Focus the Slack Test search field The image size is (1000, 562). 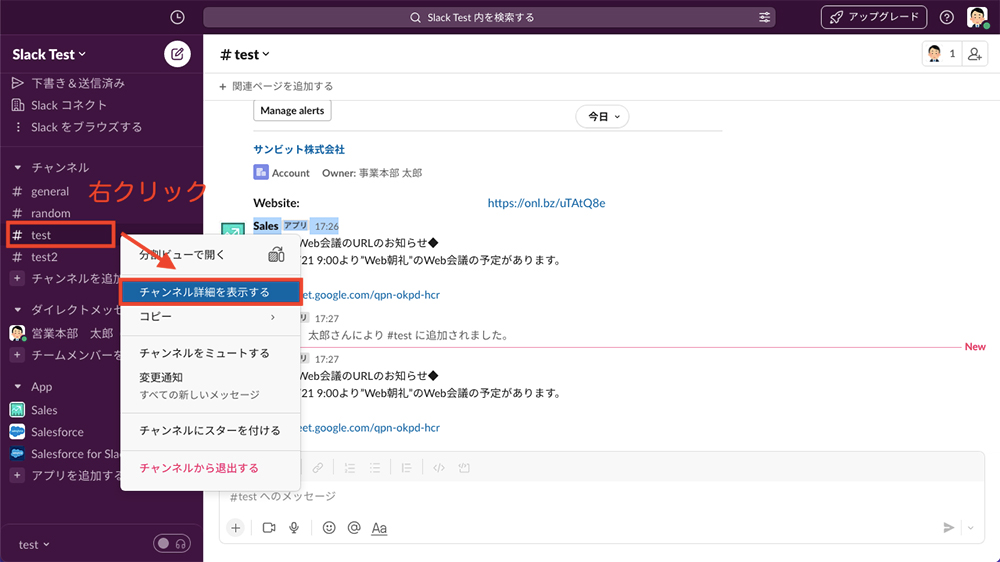pos(489,17)
